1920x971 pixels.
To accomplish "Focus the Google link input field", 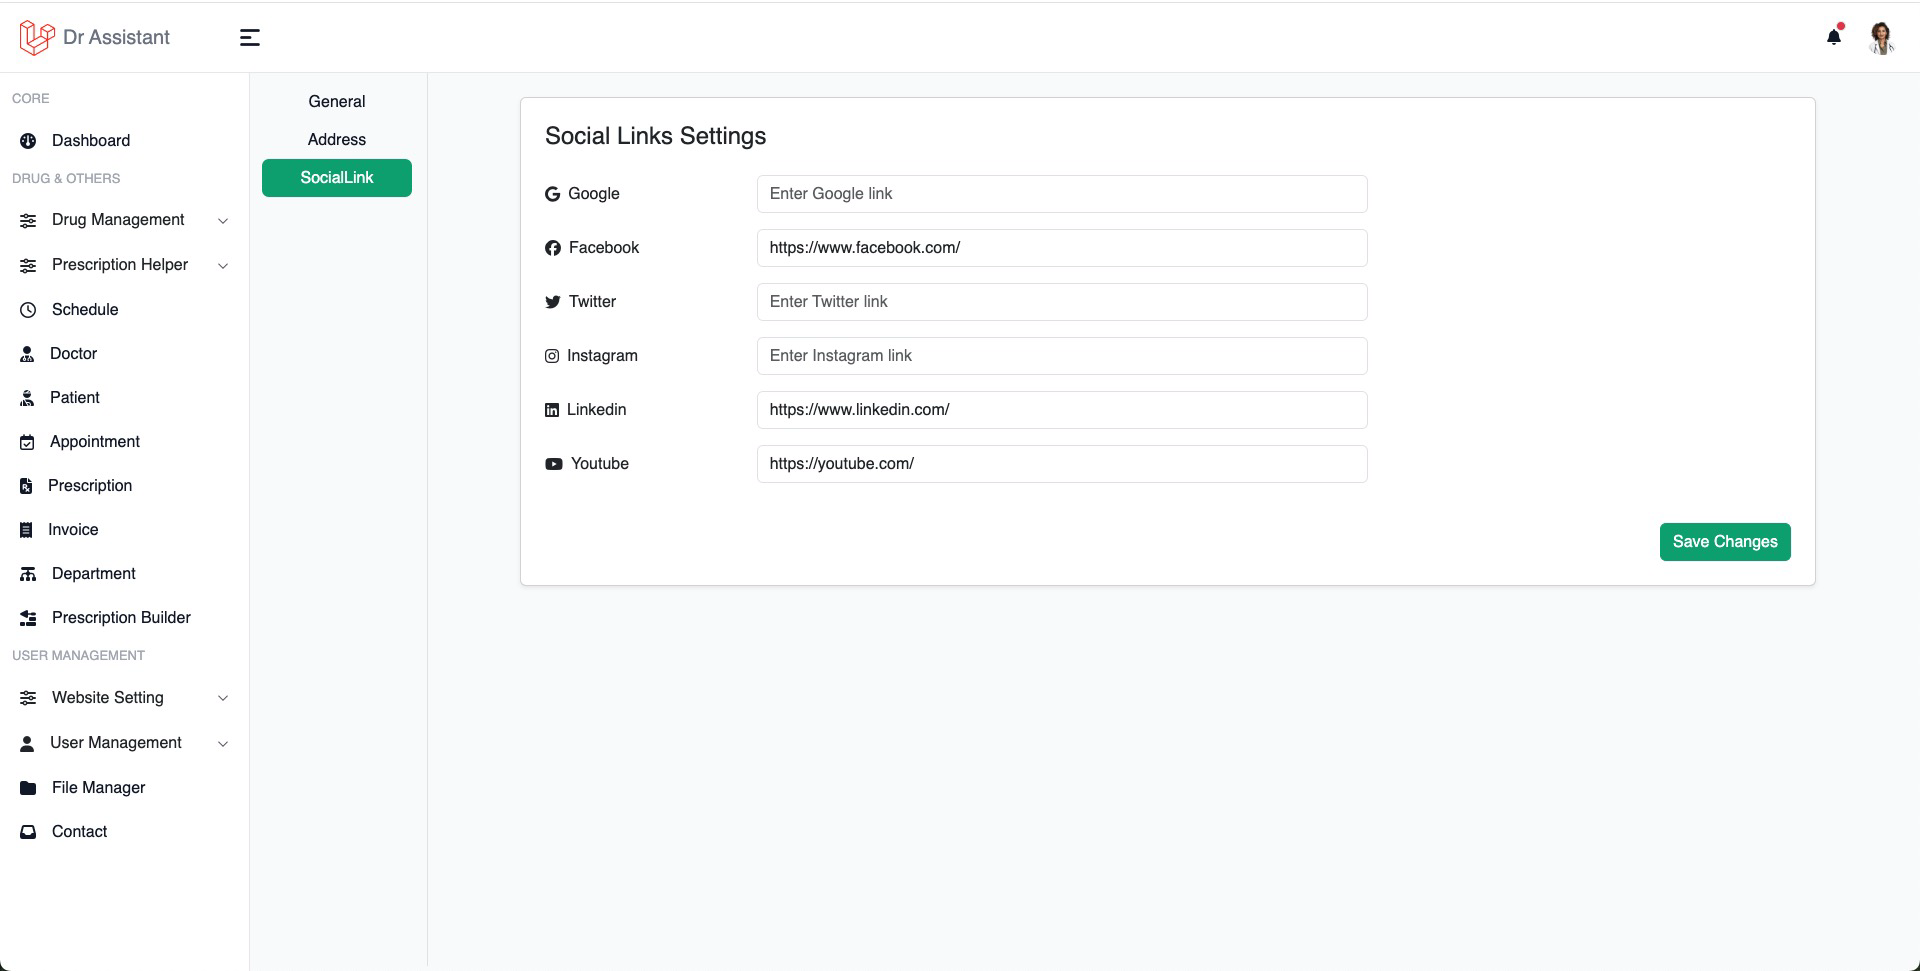I will pyautogui.click(x=1062, y=194).
